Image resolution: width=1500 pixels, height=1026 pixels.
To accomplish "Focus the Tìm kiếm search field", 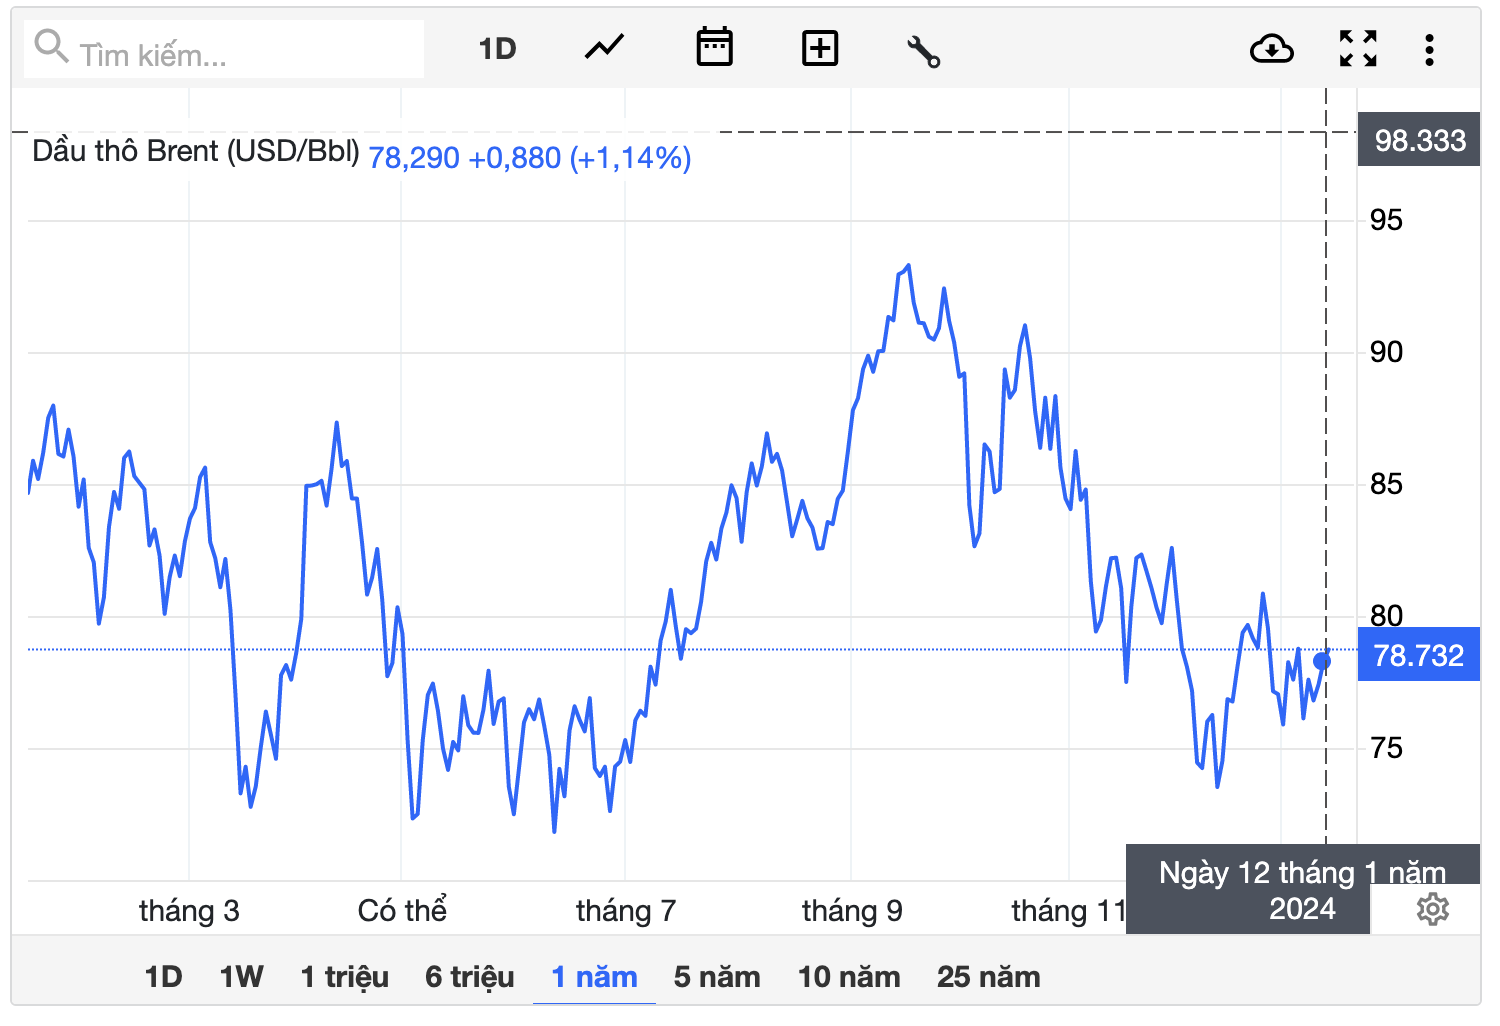I will tap(224, 49).
